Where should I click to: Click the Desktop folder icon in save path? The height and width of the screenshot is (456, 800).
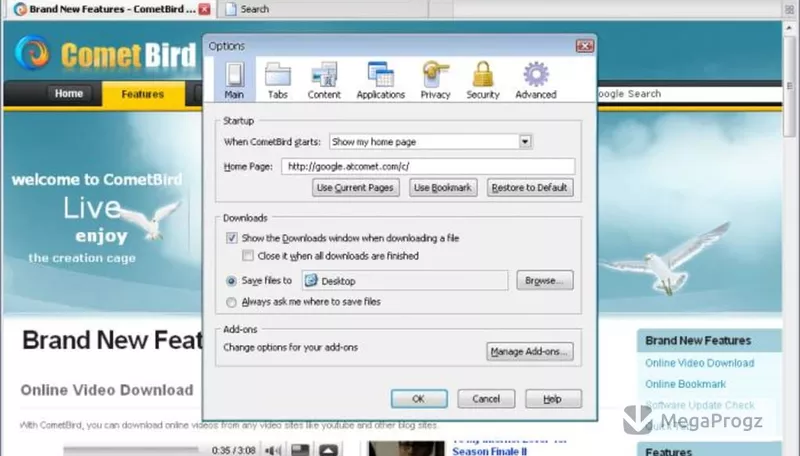coord(311,280)
